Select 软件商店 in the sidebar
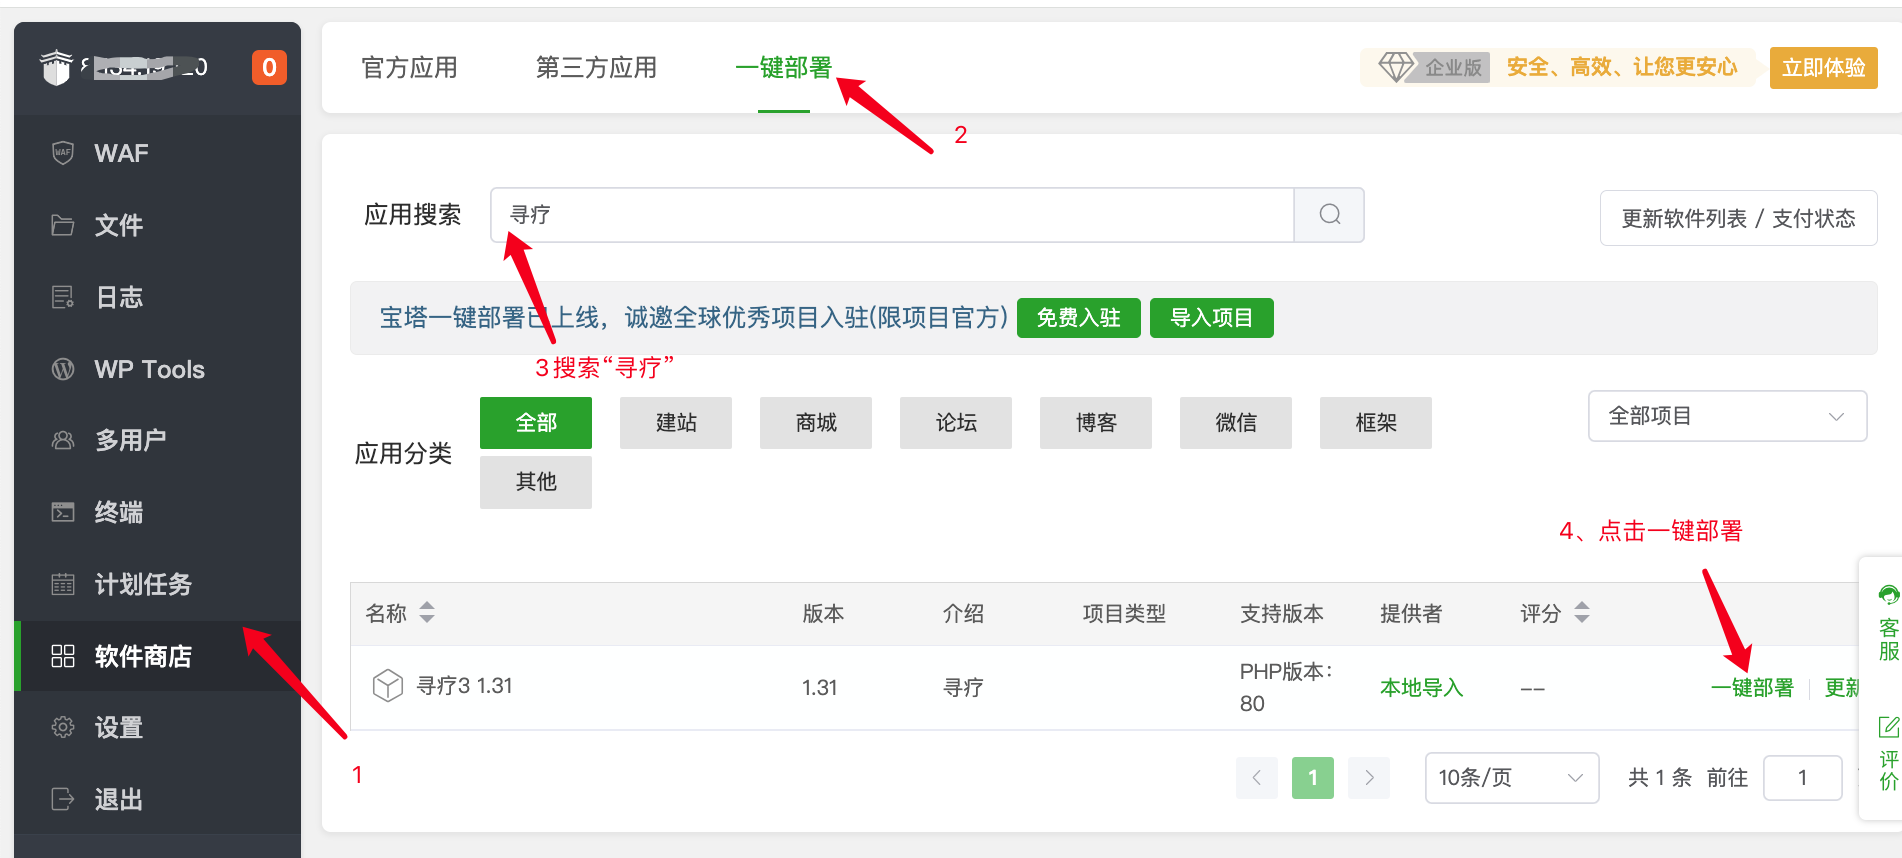1902x858 pixels. tap(158, 656)
